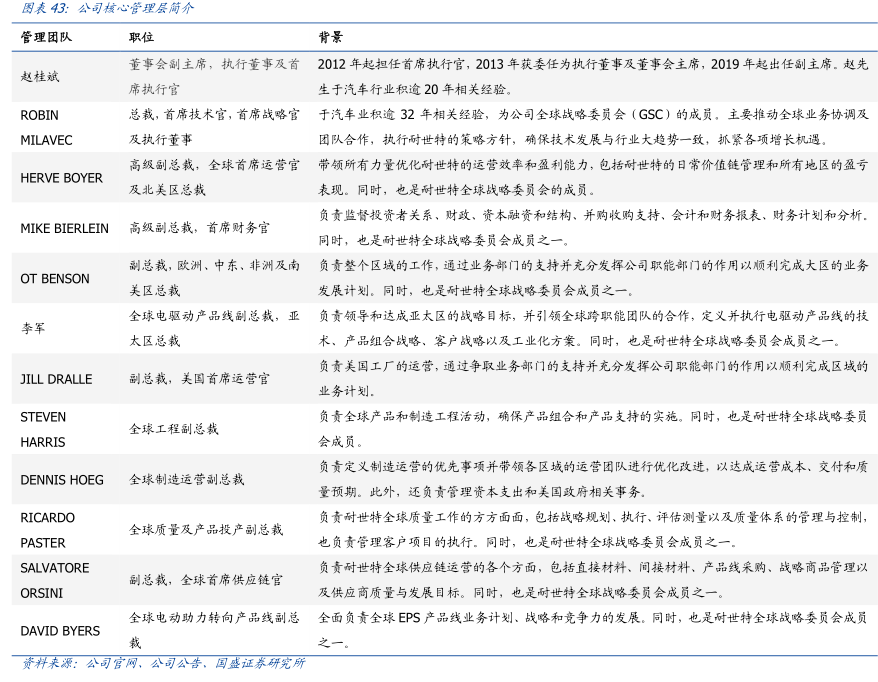Click position 总裁,首席技术官,首席战略官及执行董事
This screenshot has height=682, width=878.
pyautogui.click(x=214, y=127)
